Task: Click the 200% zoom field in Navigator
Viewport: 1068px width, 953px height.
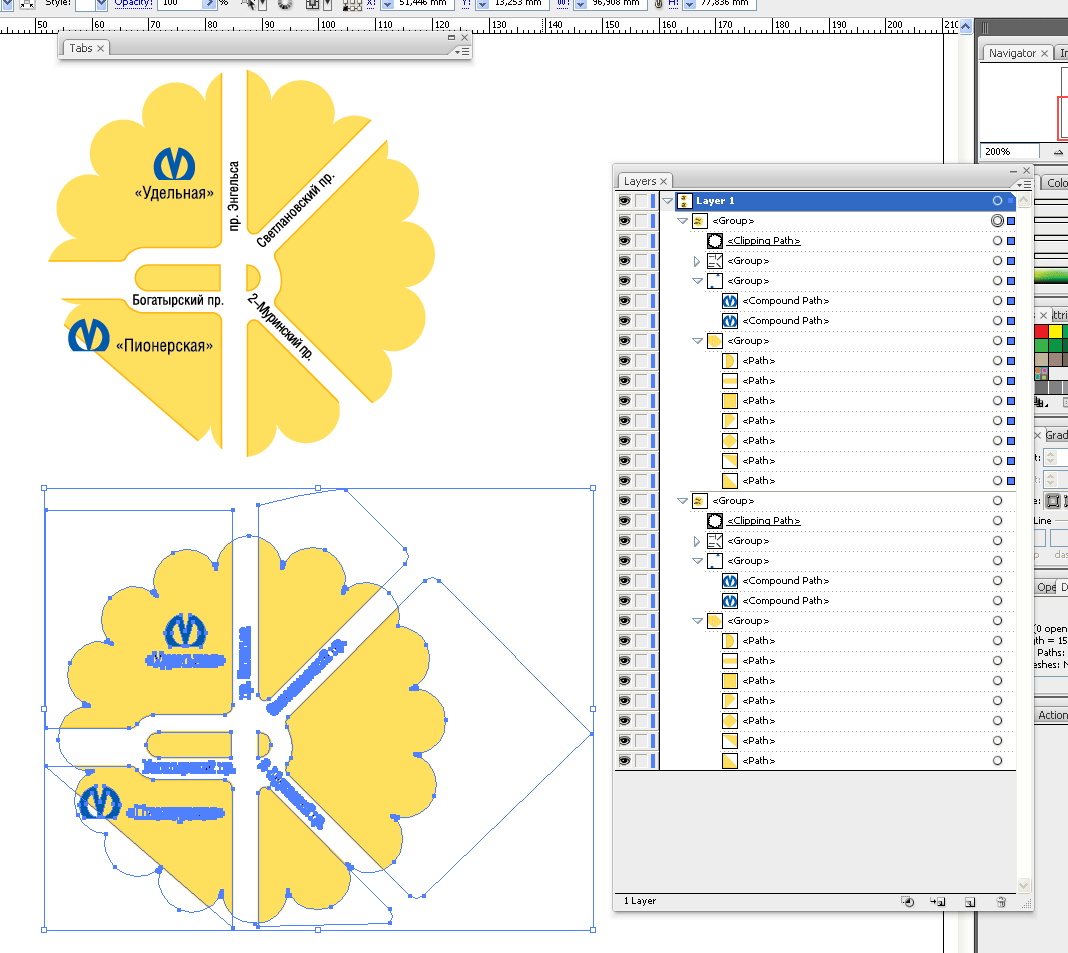Action: (x=1009, y=151)
